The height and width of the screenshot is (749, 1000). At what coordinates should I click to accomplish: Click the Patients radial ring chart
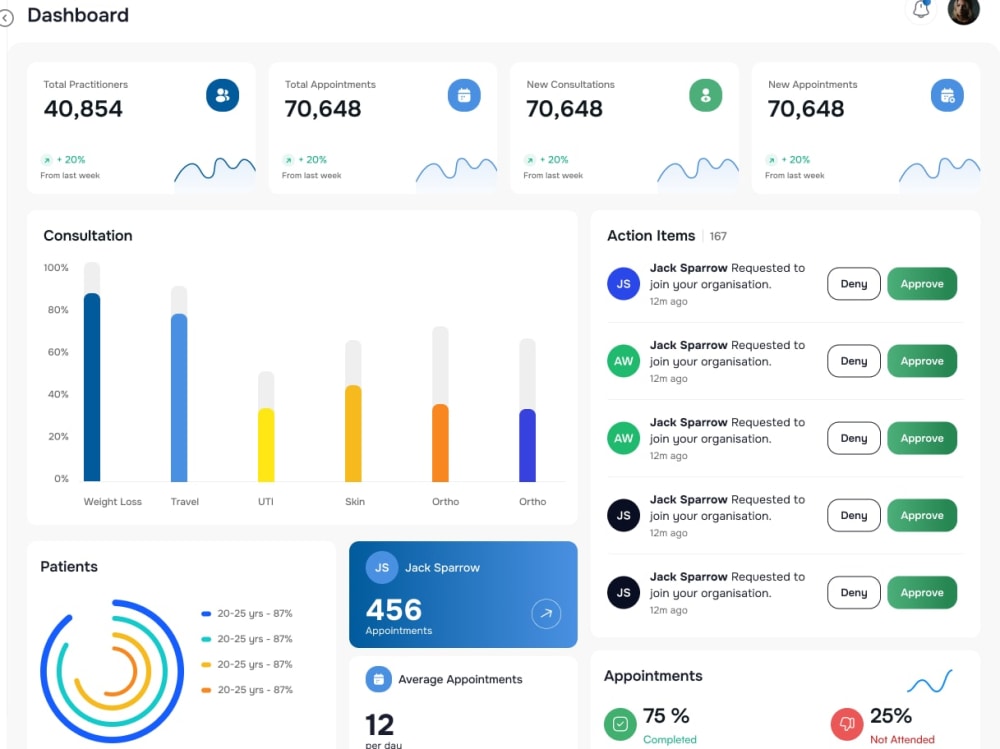(x=112, y=671)
